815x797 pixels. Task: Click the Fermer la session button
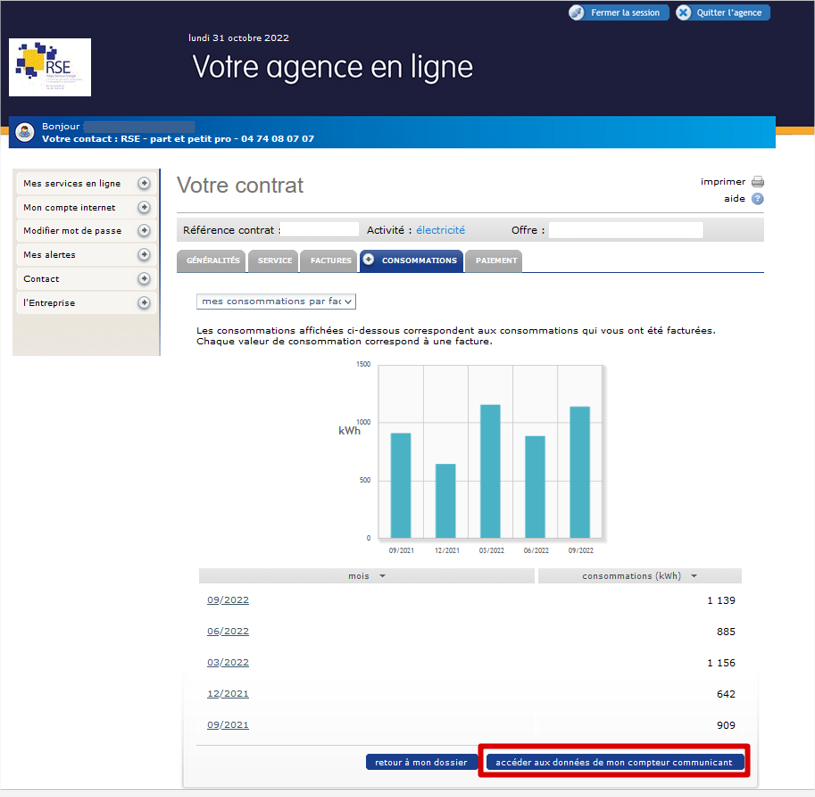pyautogui.click(x=616, y=13)
